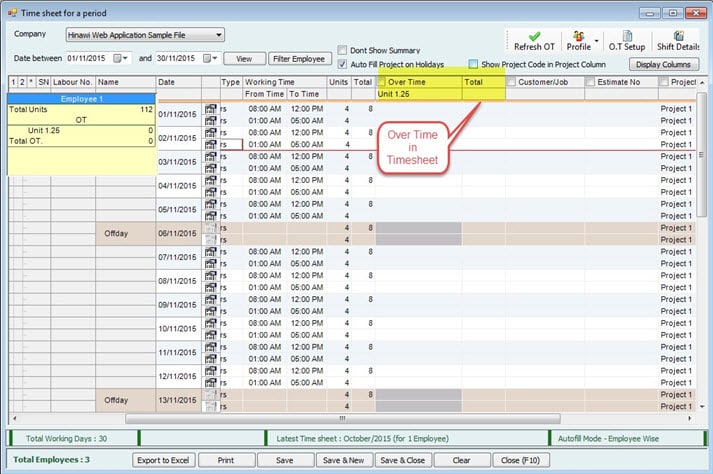Click the Clear button

(462, 460)
